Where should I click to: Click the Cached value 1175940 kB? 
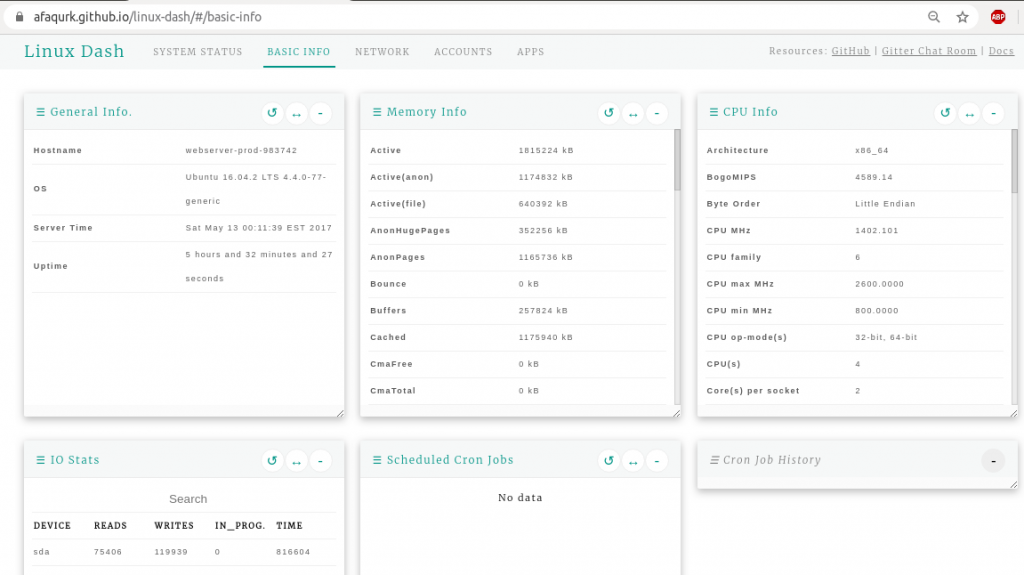coord(546,337)
